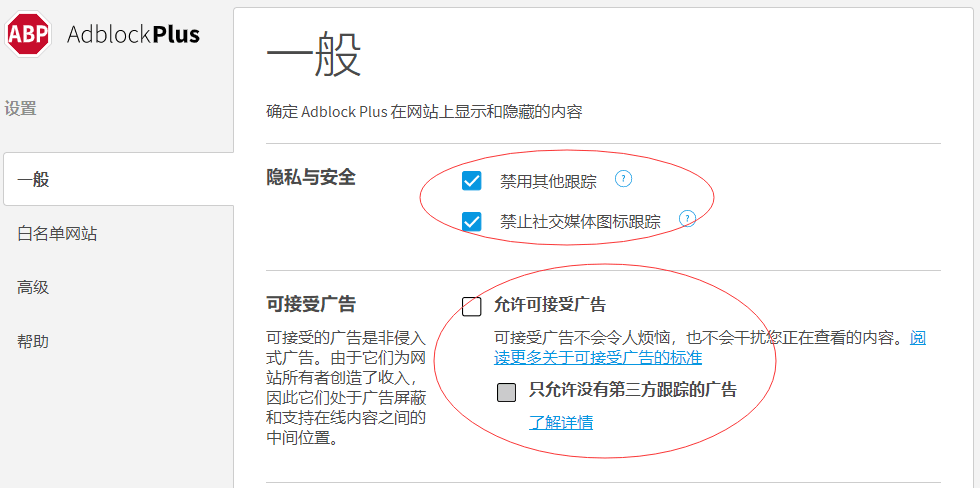Click the large 一般 page heading
Screen dimensions: 980x488
pos(314,56)
